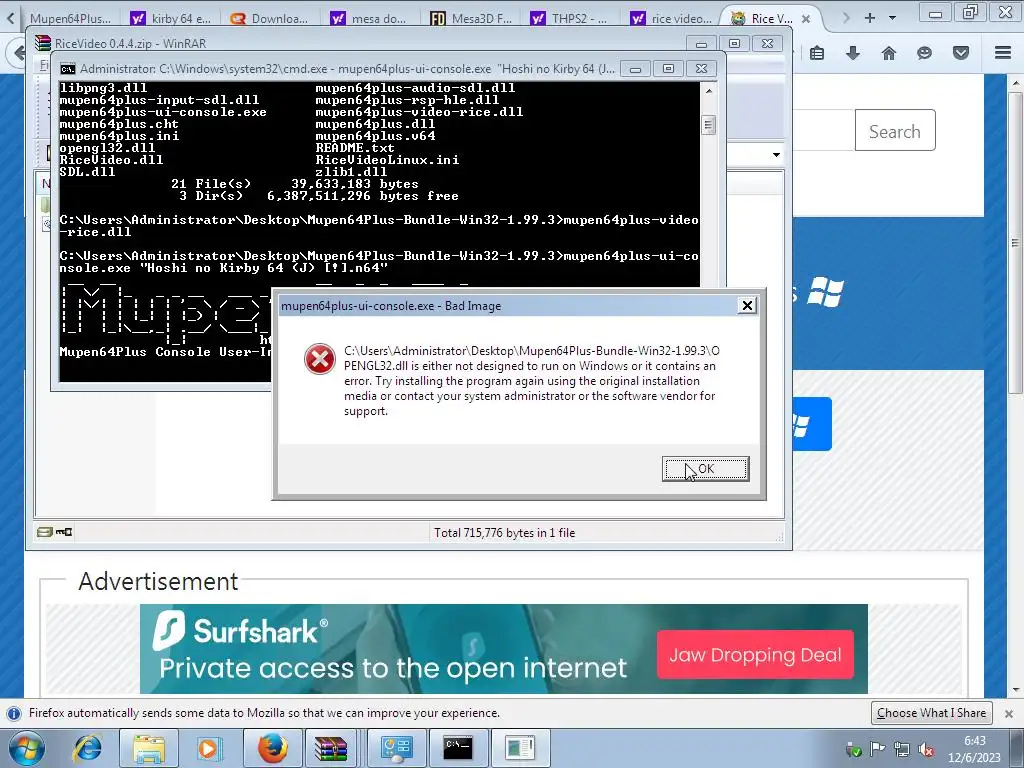
Task: Click 'opengl32.dll' in cmd directory listing
Action: [x=107, y=148]
